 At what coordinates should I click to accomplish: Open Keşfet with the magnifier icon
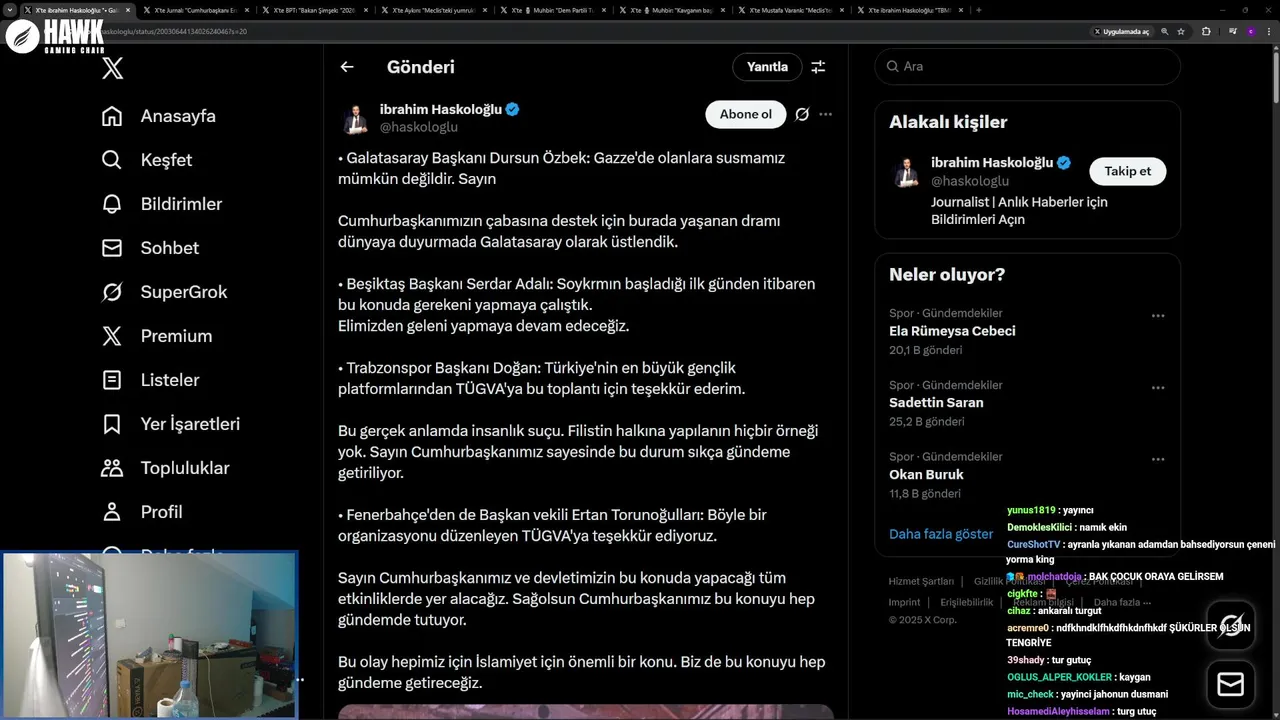(x=112, y=160)
